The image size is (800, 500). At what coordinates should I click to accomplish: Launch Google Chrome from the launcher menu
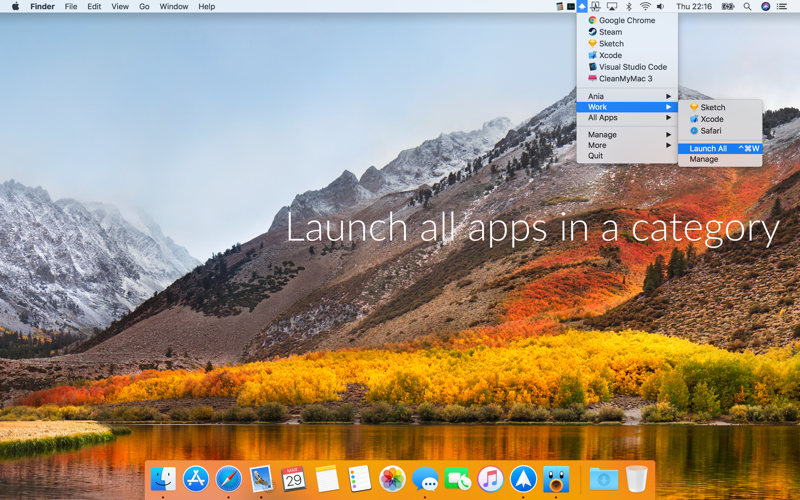[x=627, y=20]
